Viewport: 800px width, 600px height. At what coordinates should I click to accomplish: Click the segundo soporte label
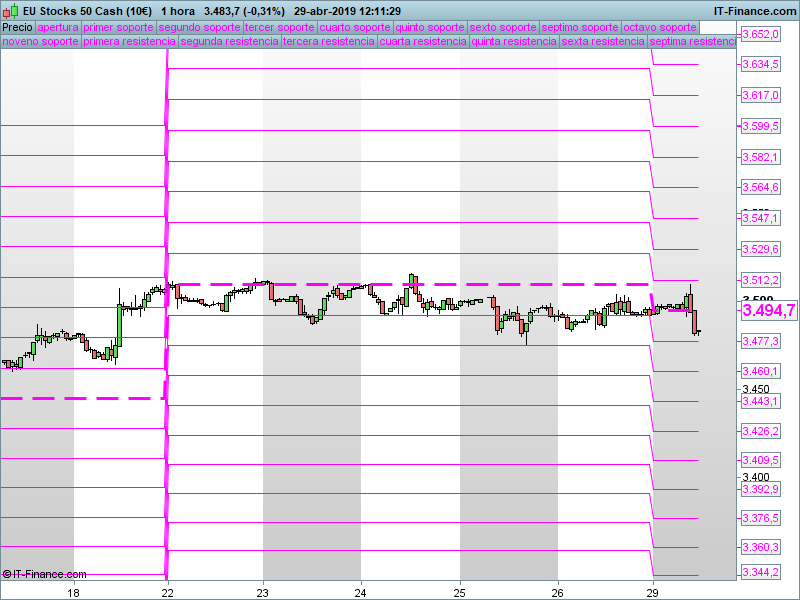click(x=199, y=28)
